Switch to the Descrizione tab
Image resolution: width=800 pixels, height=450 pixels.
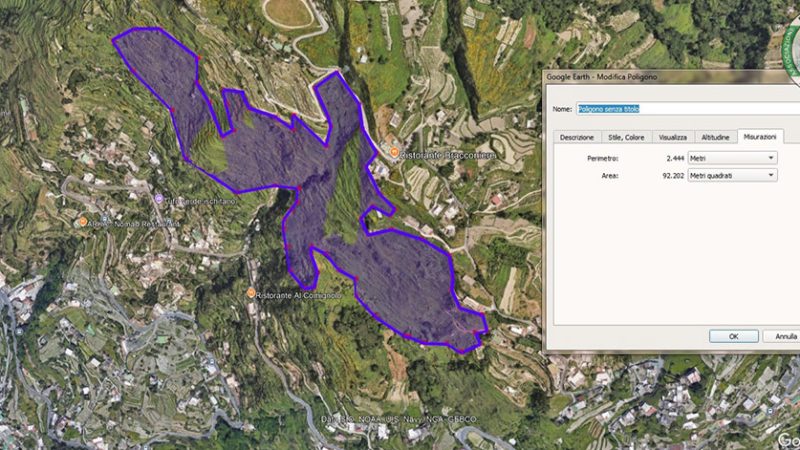pyautogui.click(x=577, y=137)
